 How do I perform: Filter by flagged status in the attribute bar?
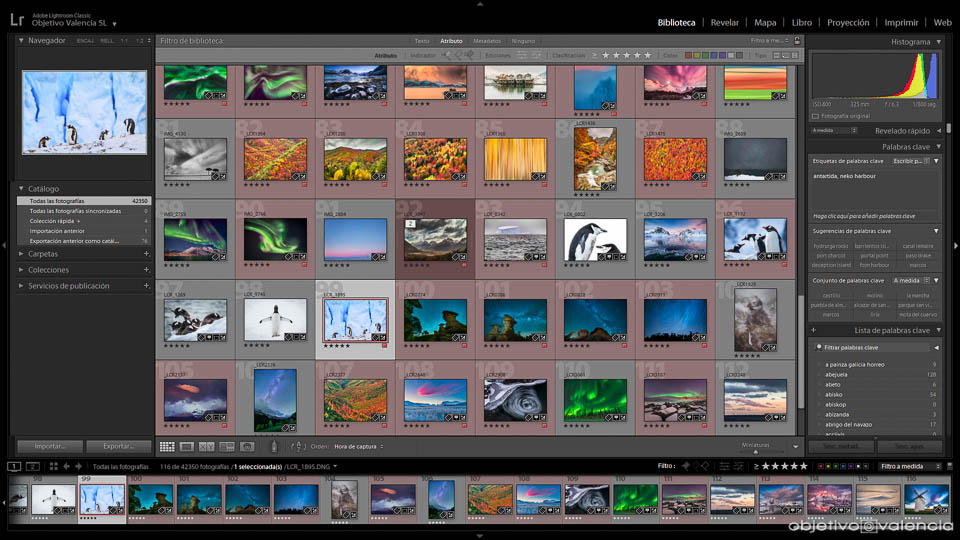click(448, 55)
